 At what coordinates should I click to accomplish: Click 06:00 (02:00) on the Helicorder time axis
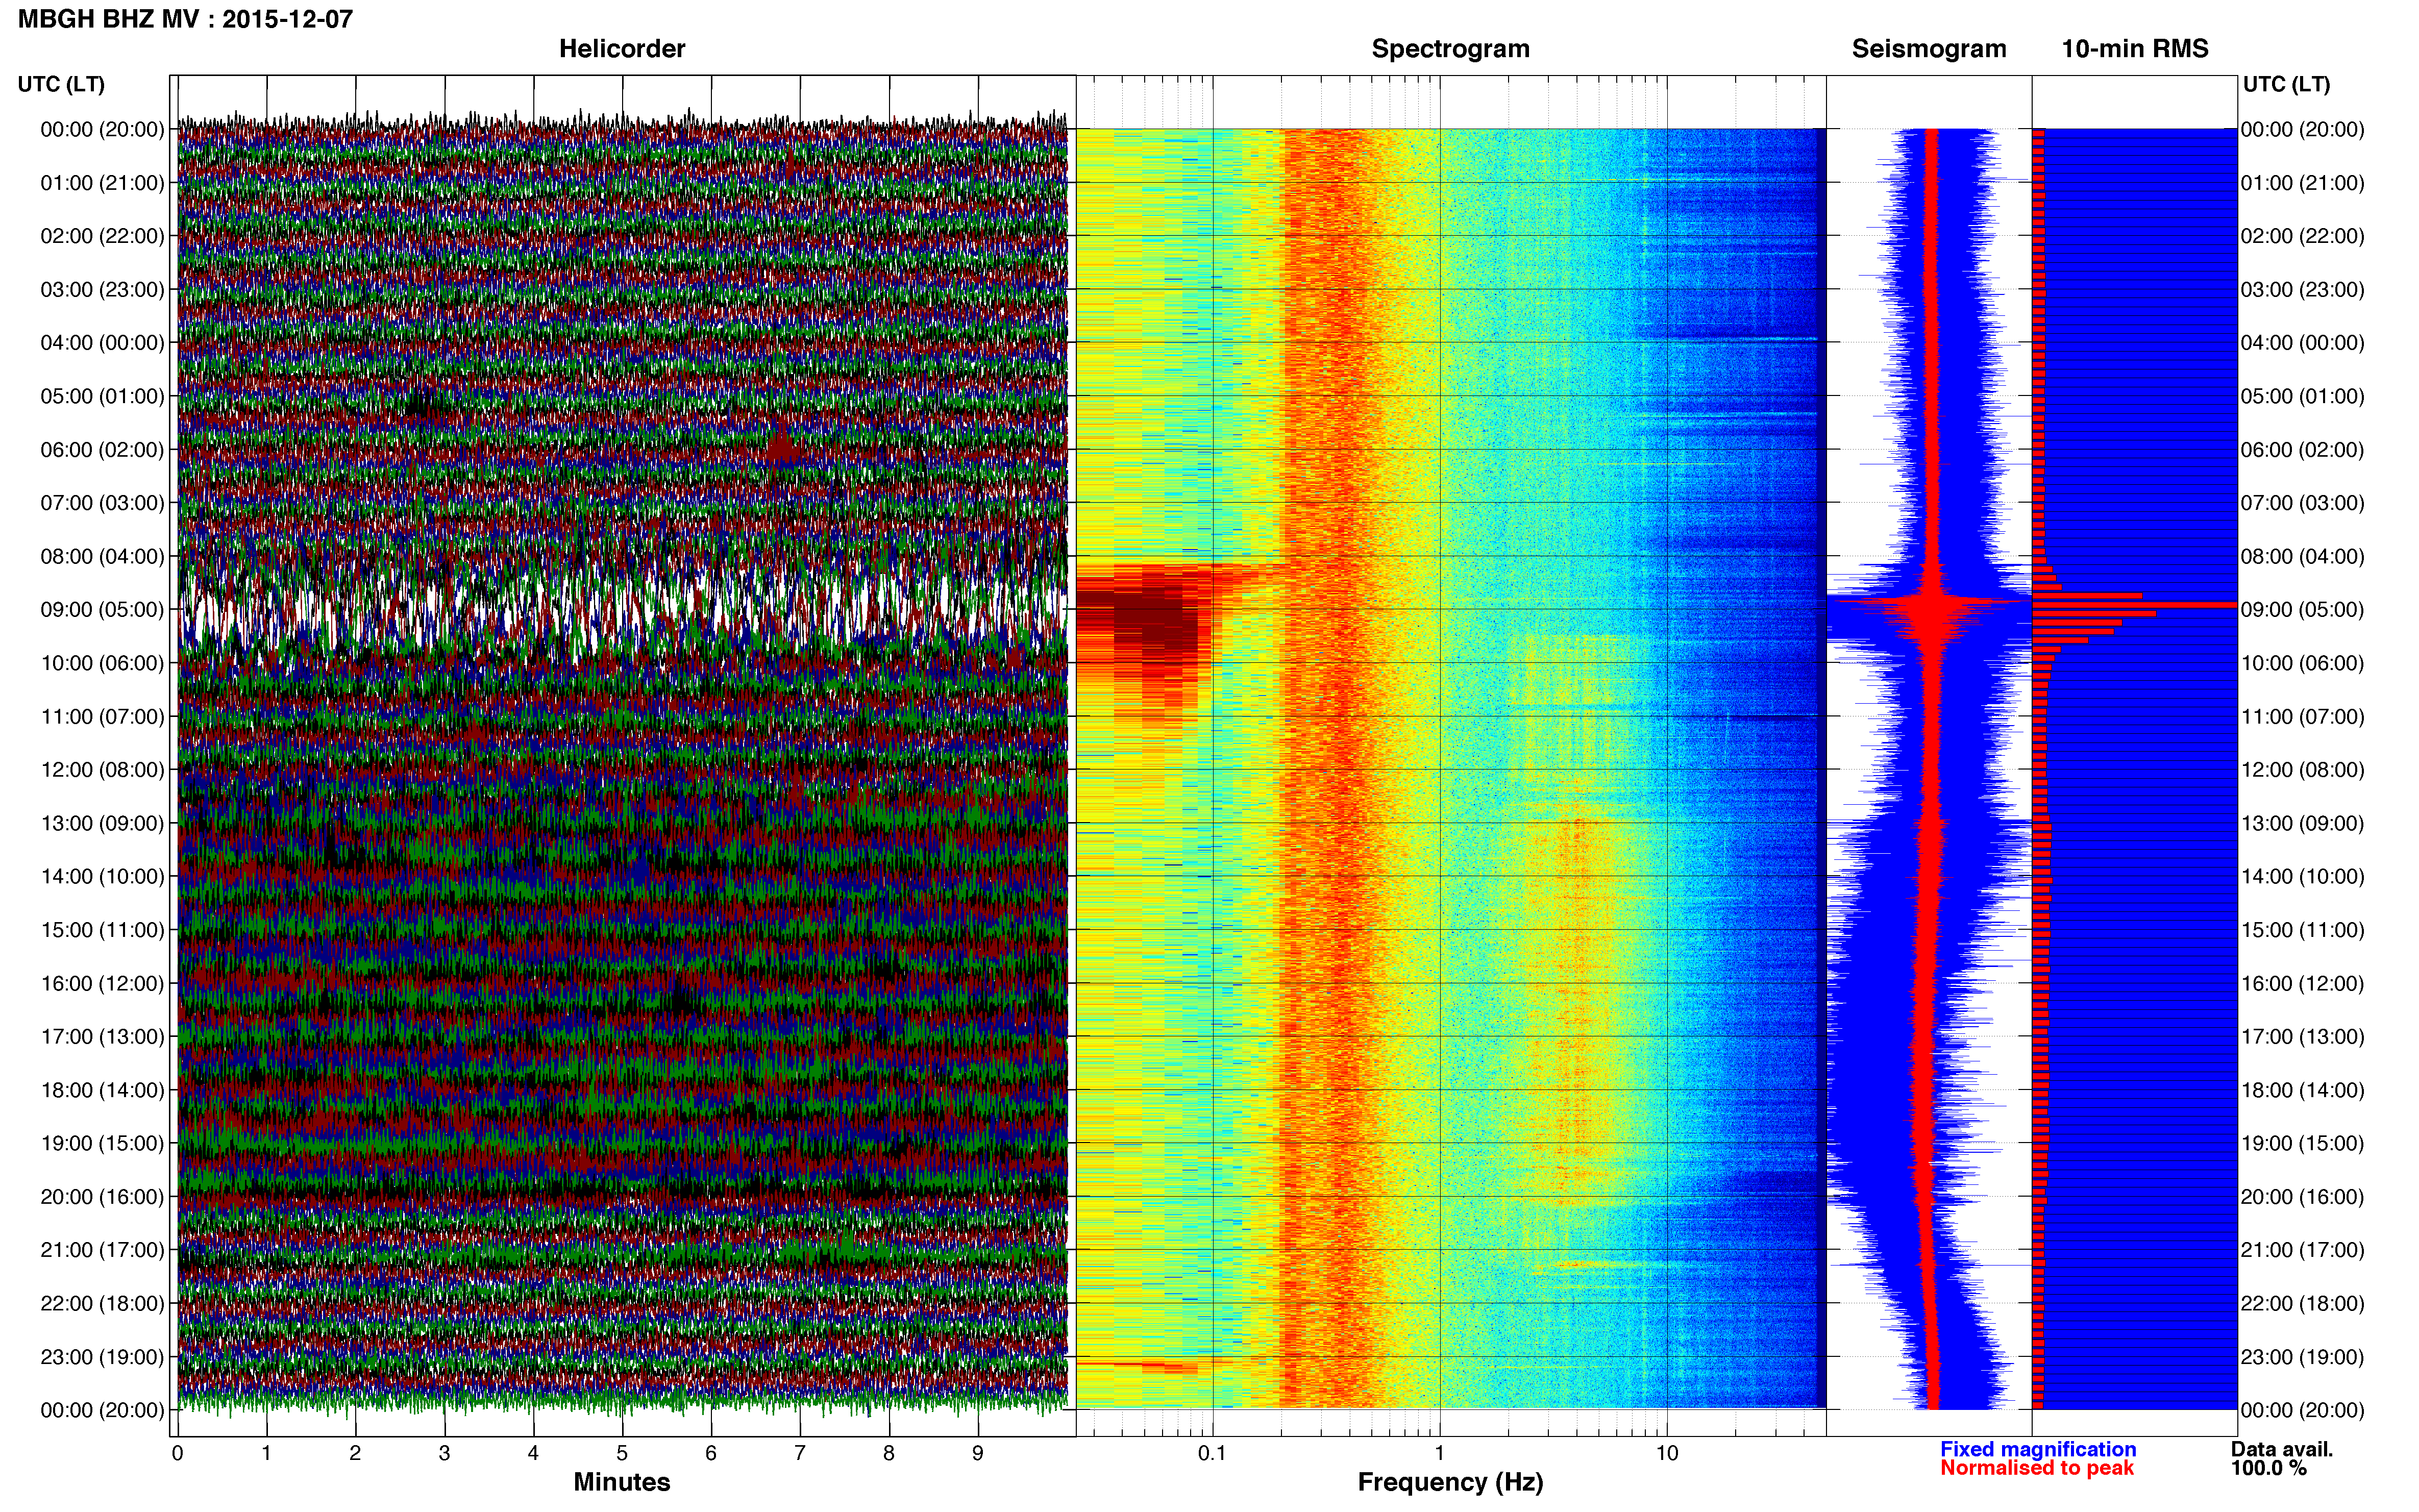(102, 450)
